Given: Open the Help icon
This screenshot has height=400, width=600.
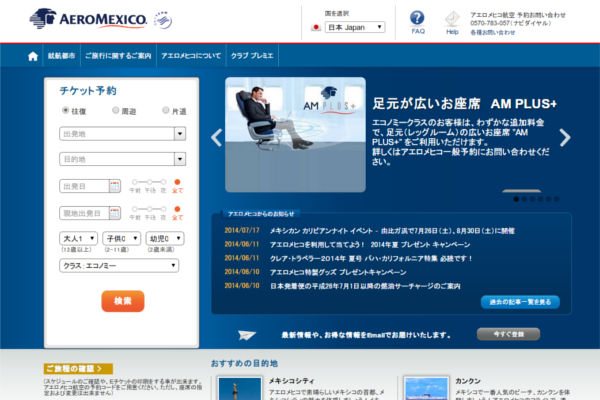Looking at the screenshot, I should 452,18.
